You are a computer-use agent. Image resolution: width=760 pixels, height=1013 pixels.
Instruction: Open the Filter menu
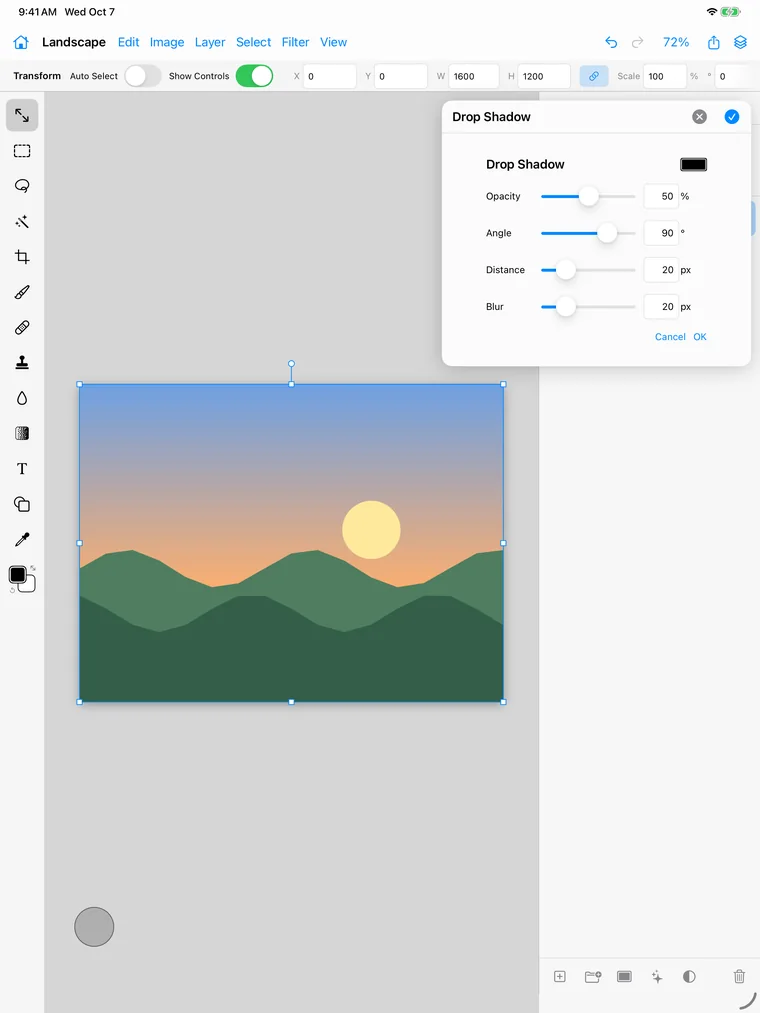(x=295, y=42)
